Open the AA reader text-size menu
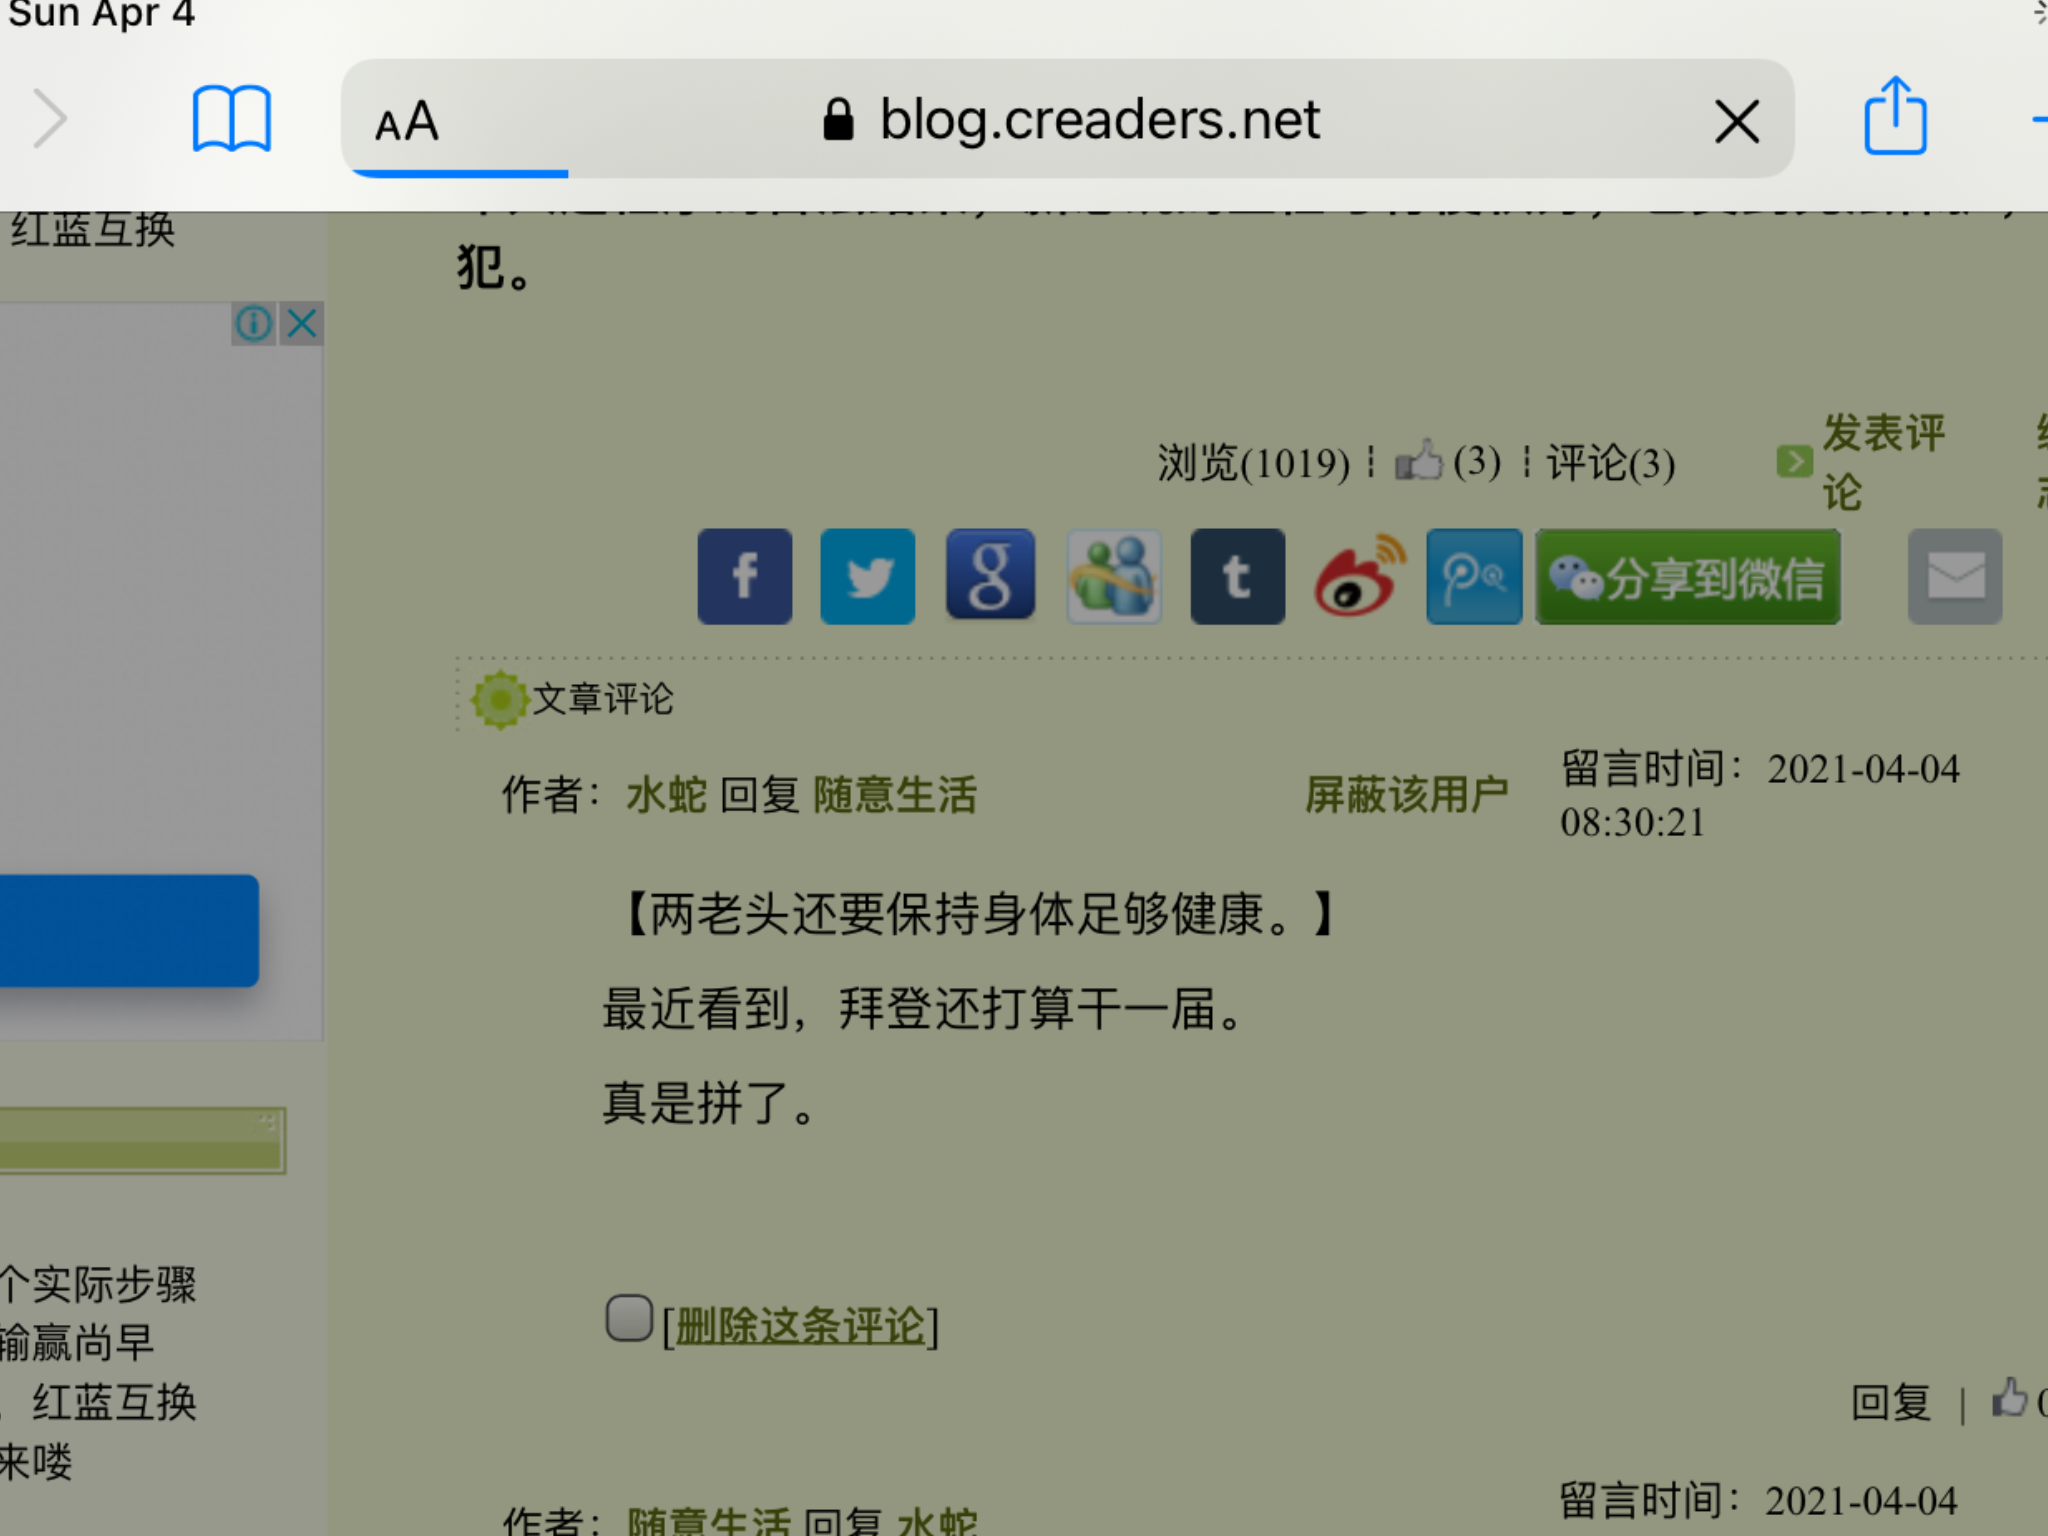Image resolution: width=2048 pixels, height=1536 pixels. (x=407, y=122)
